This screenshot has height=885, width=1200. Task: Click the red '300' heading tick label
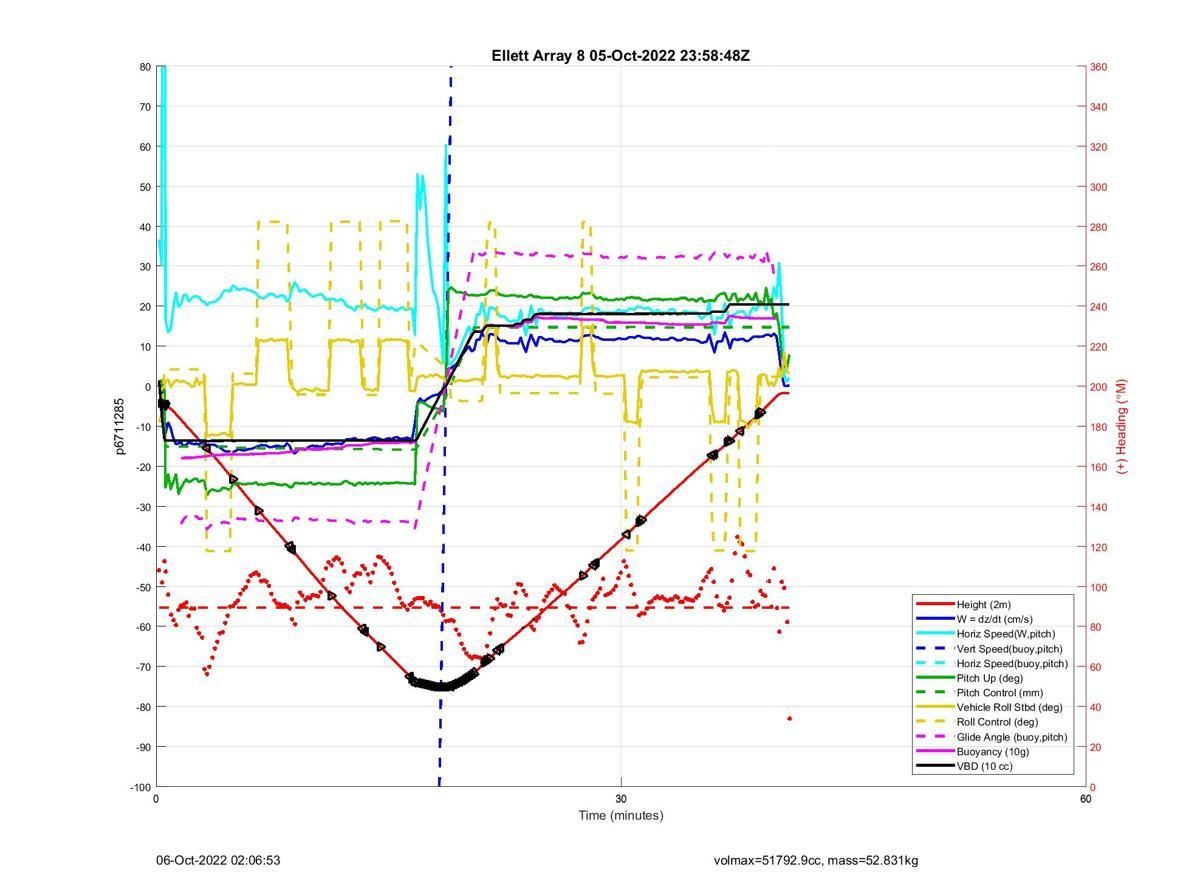pyautogui.click(x=1098, y=187)
